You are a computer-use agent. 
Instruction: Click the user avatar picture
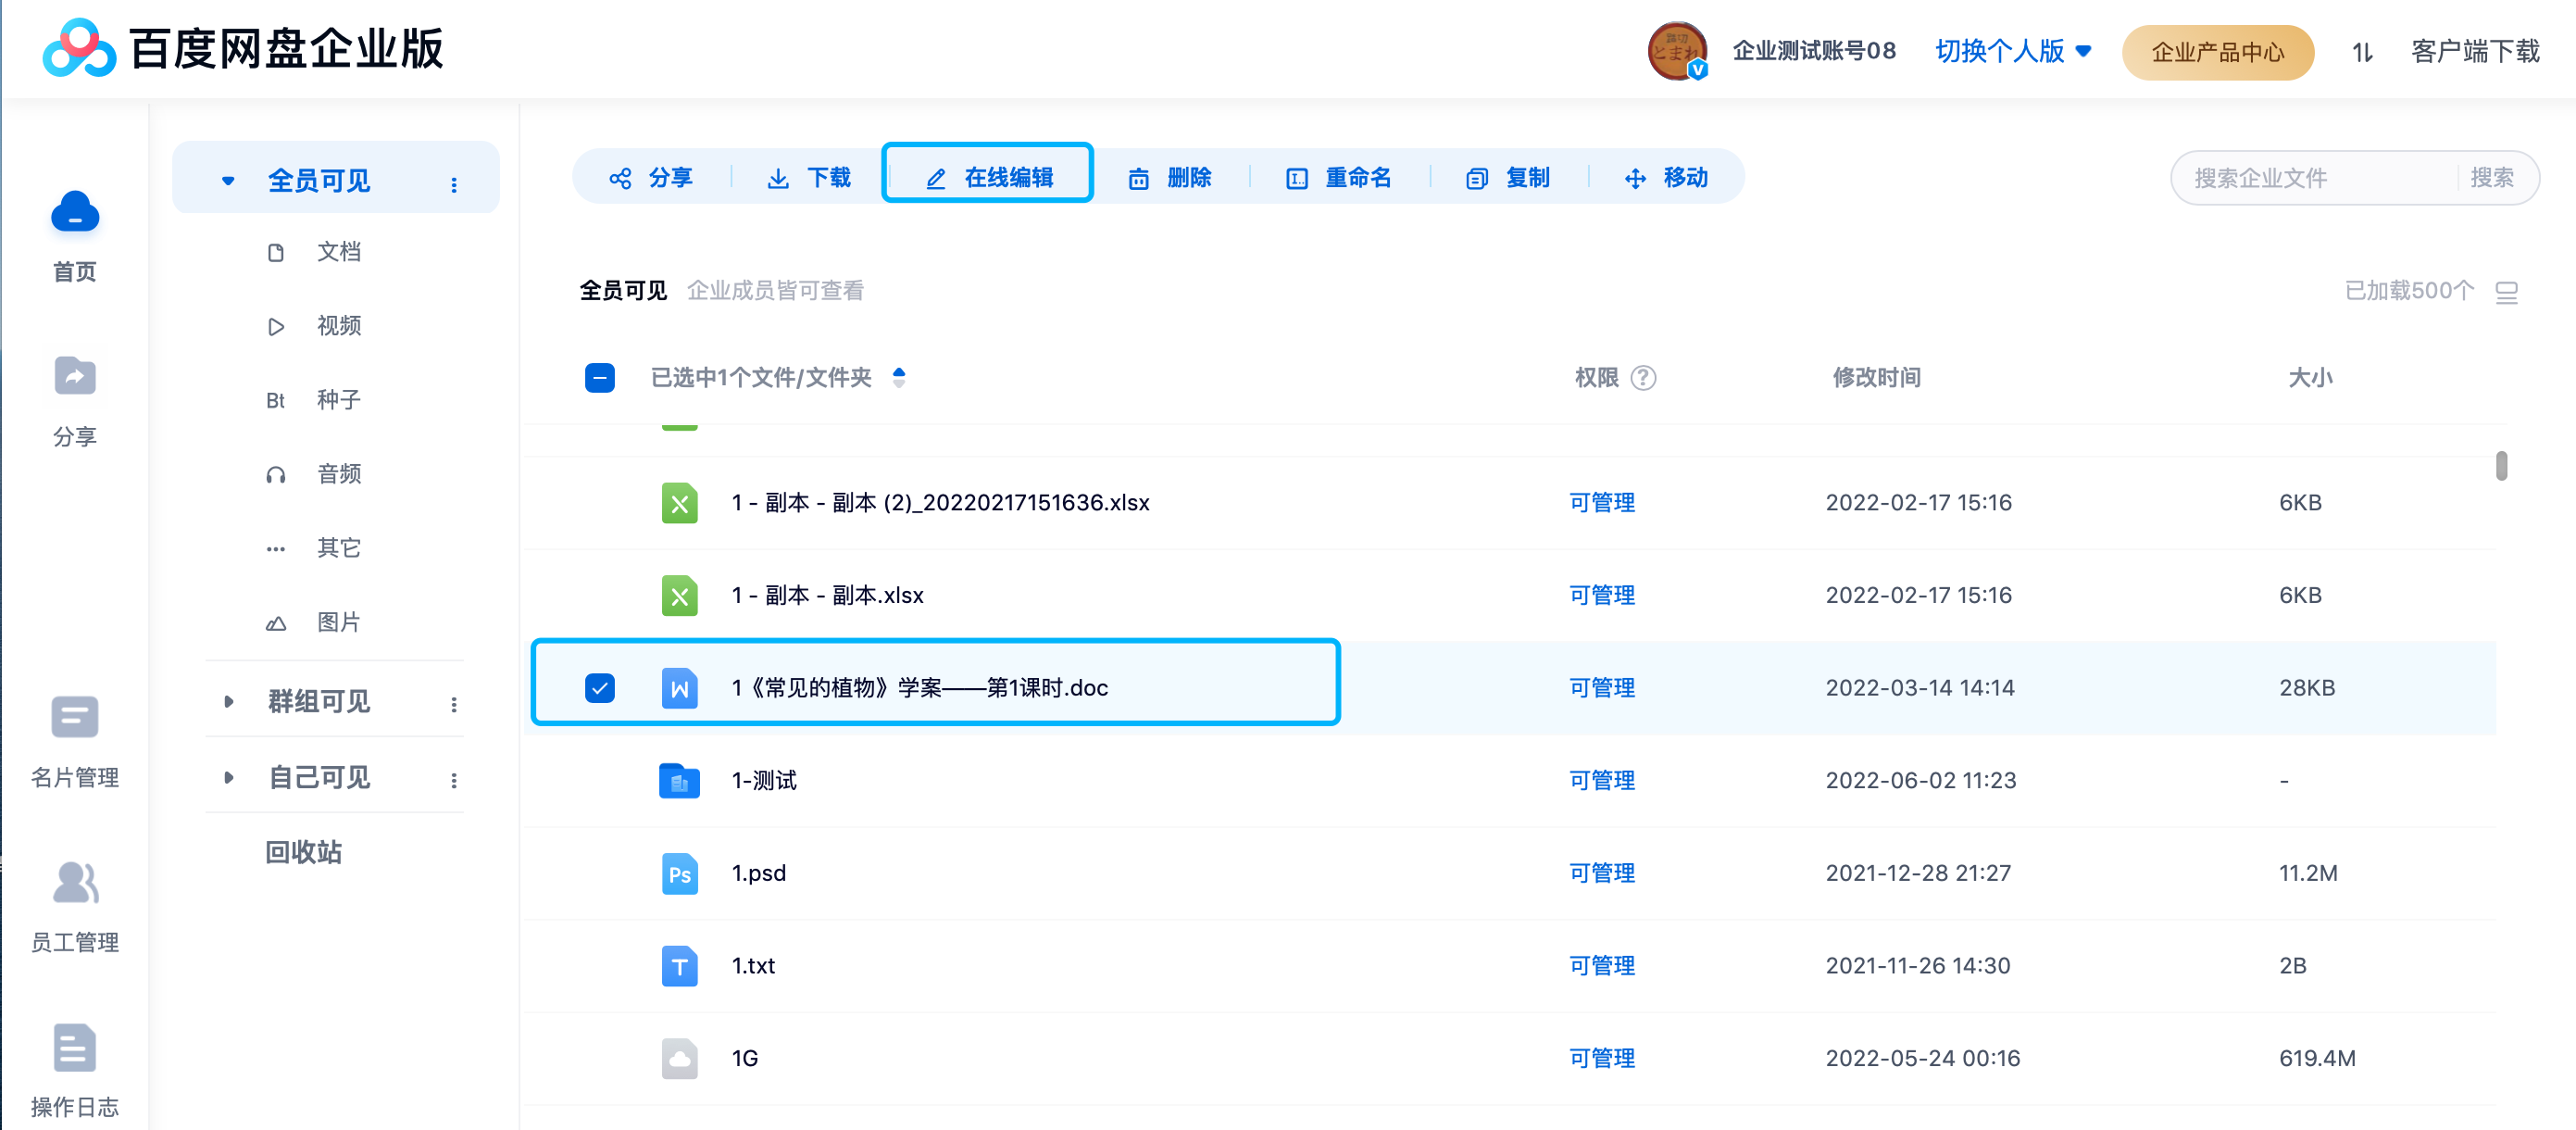pos(1677,51)
